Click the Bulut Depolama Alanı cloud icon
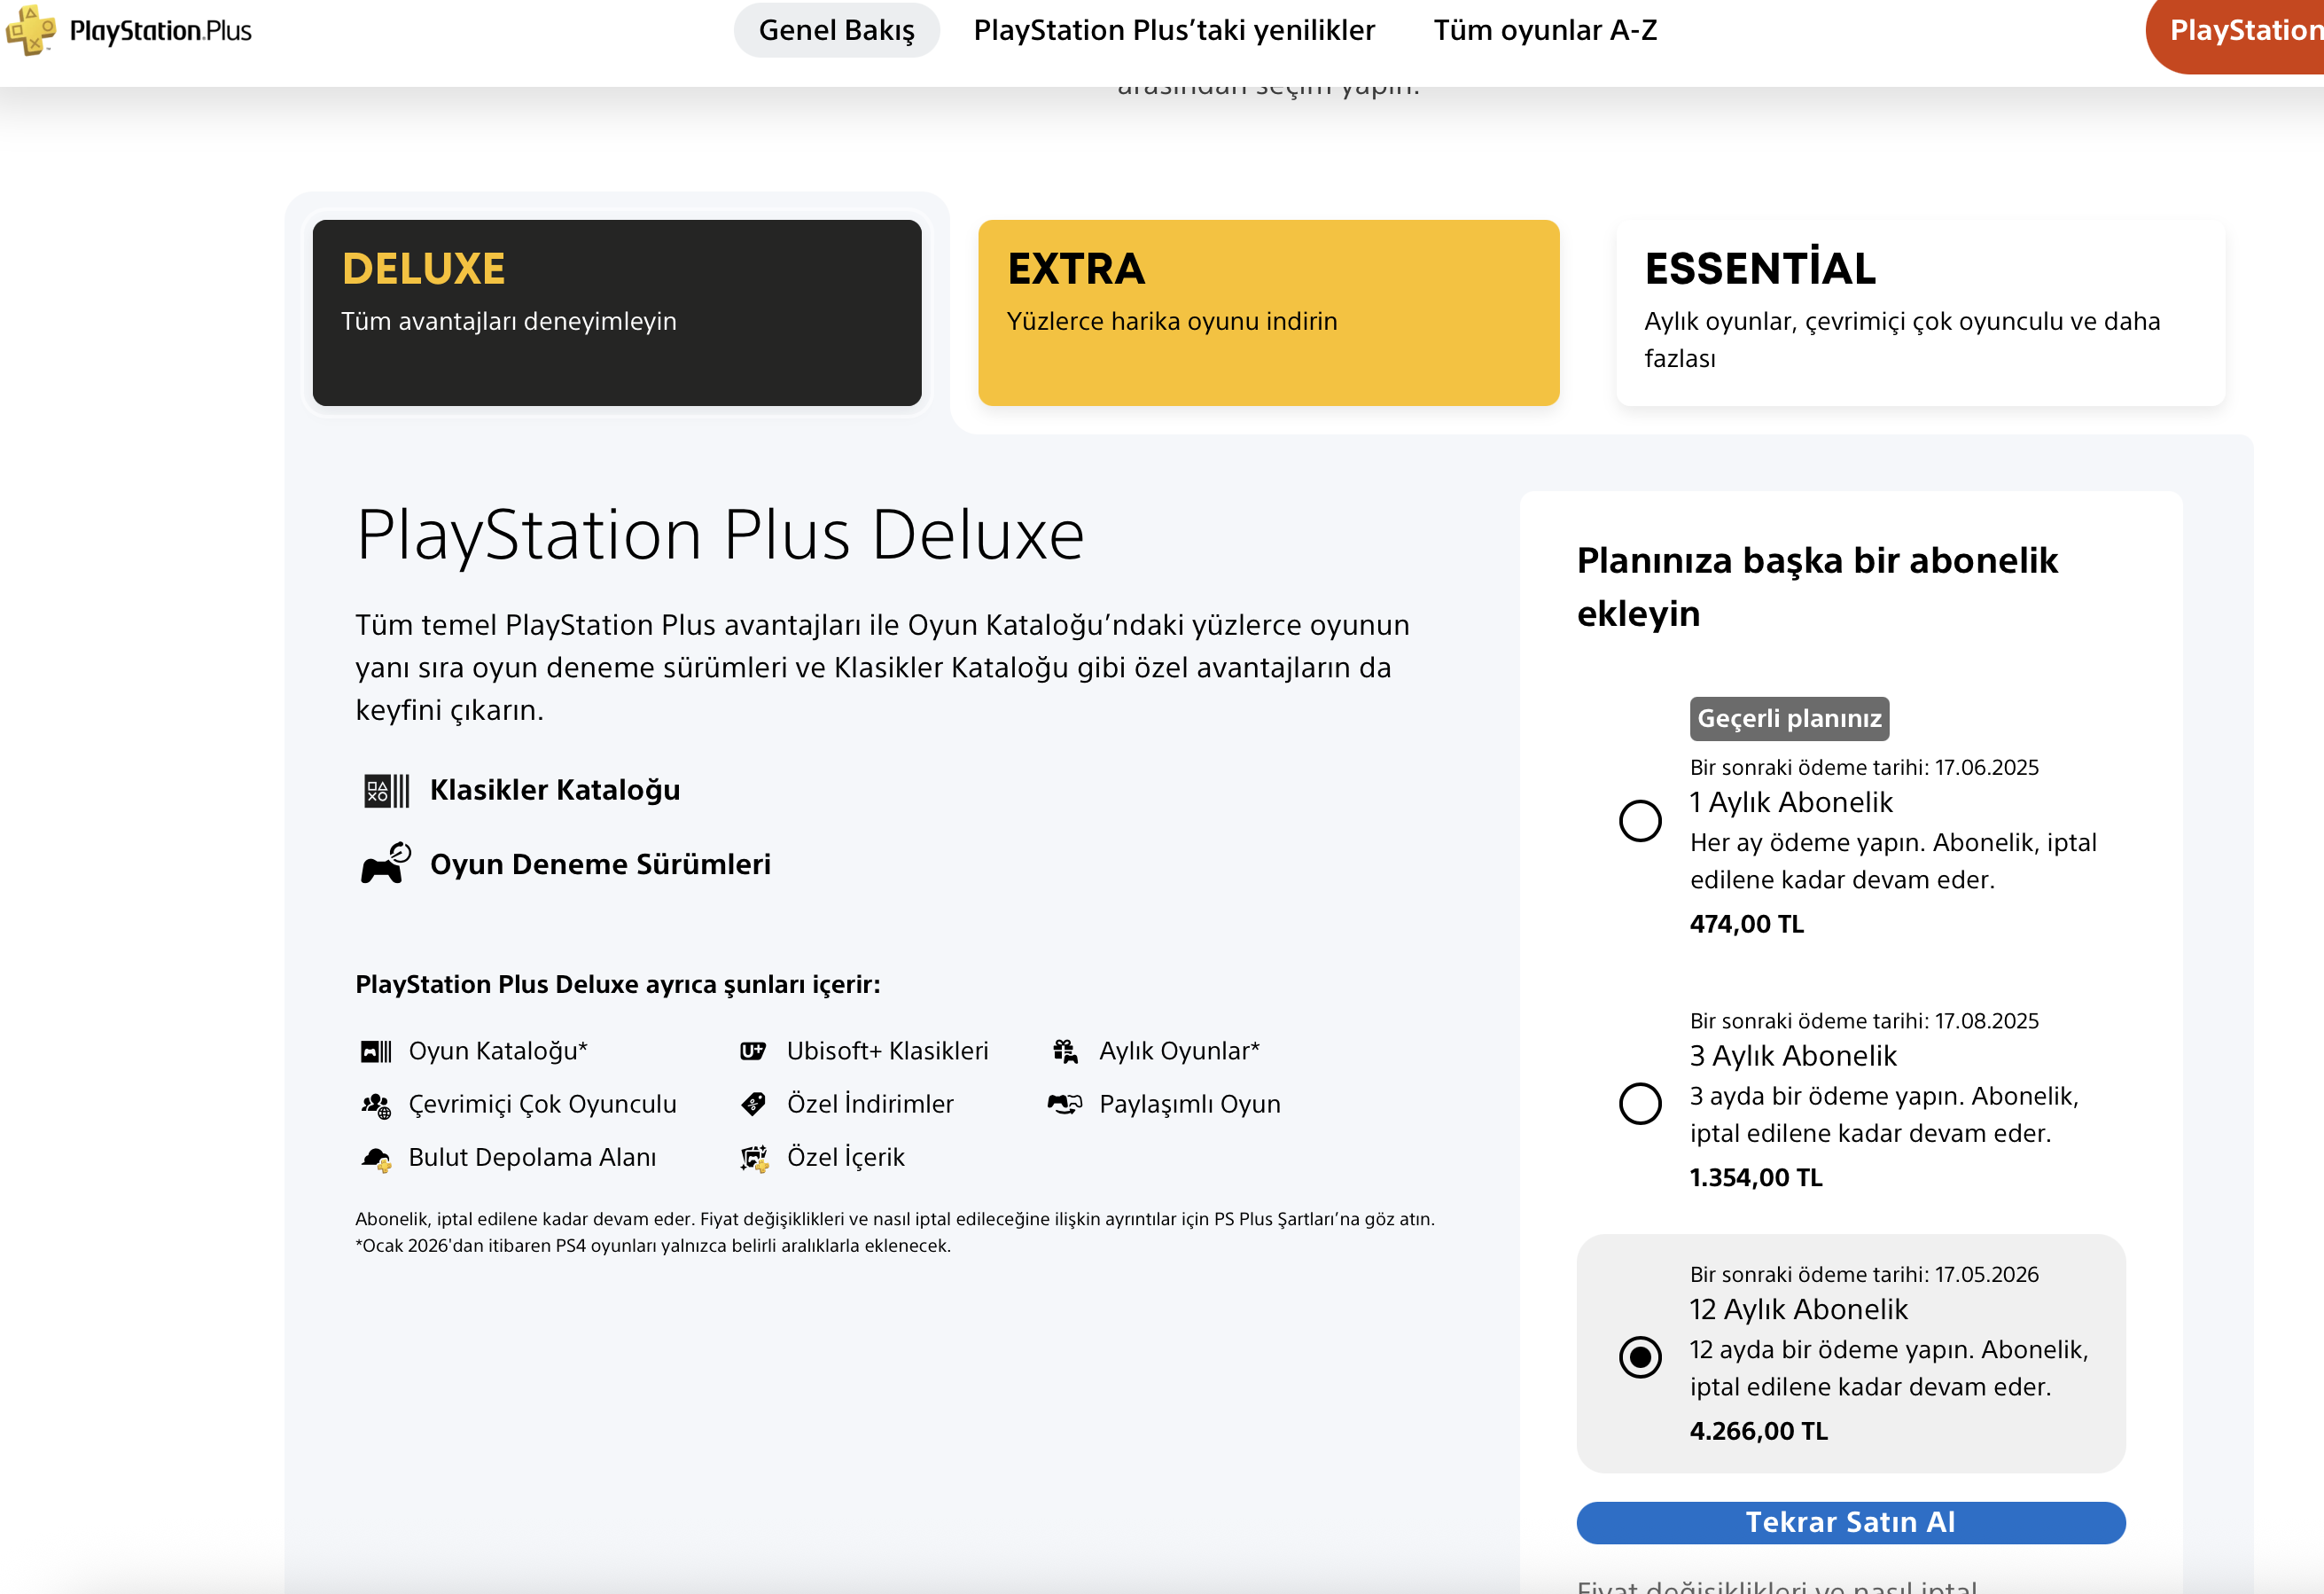Image resolution: width=2324 pixels, height=1594 pixels. coord(376,1158)
